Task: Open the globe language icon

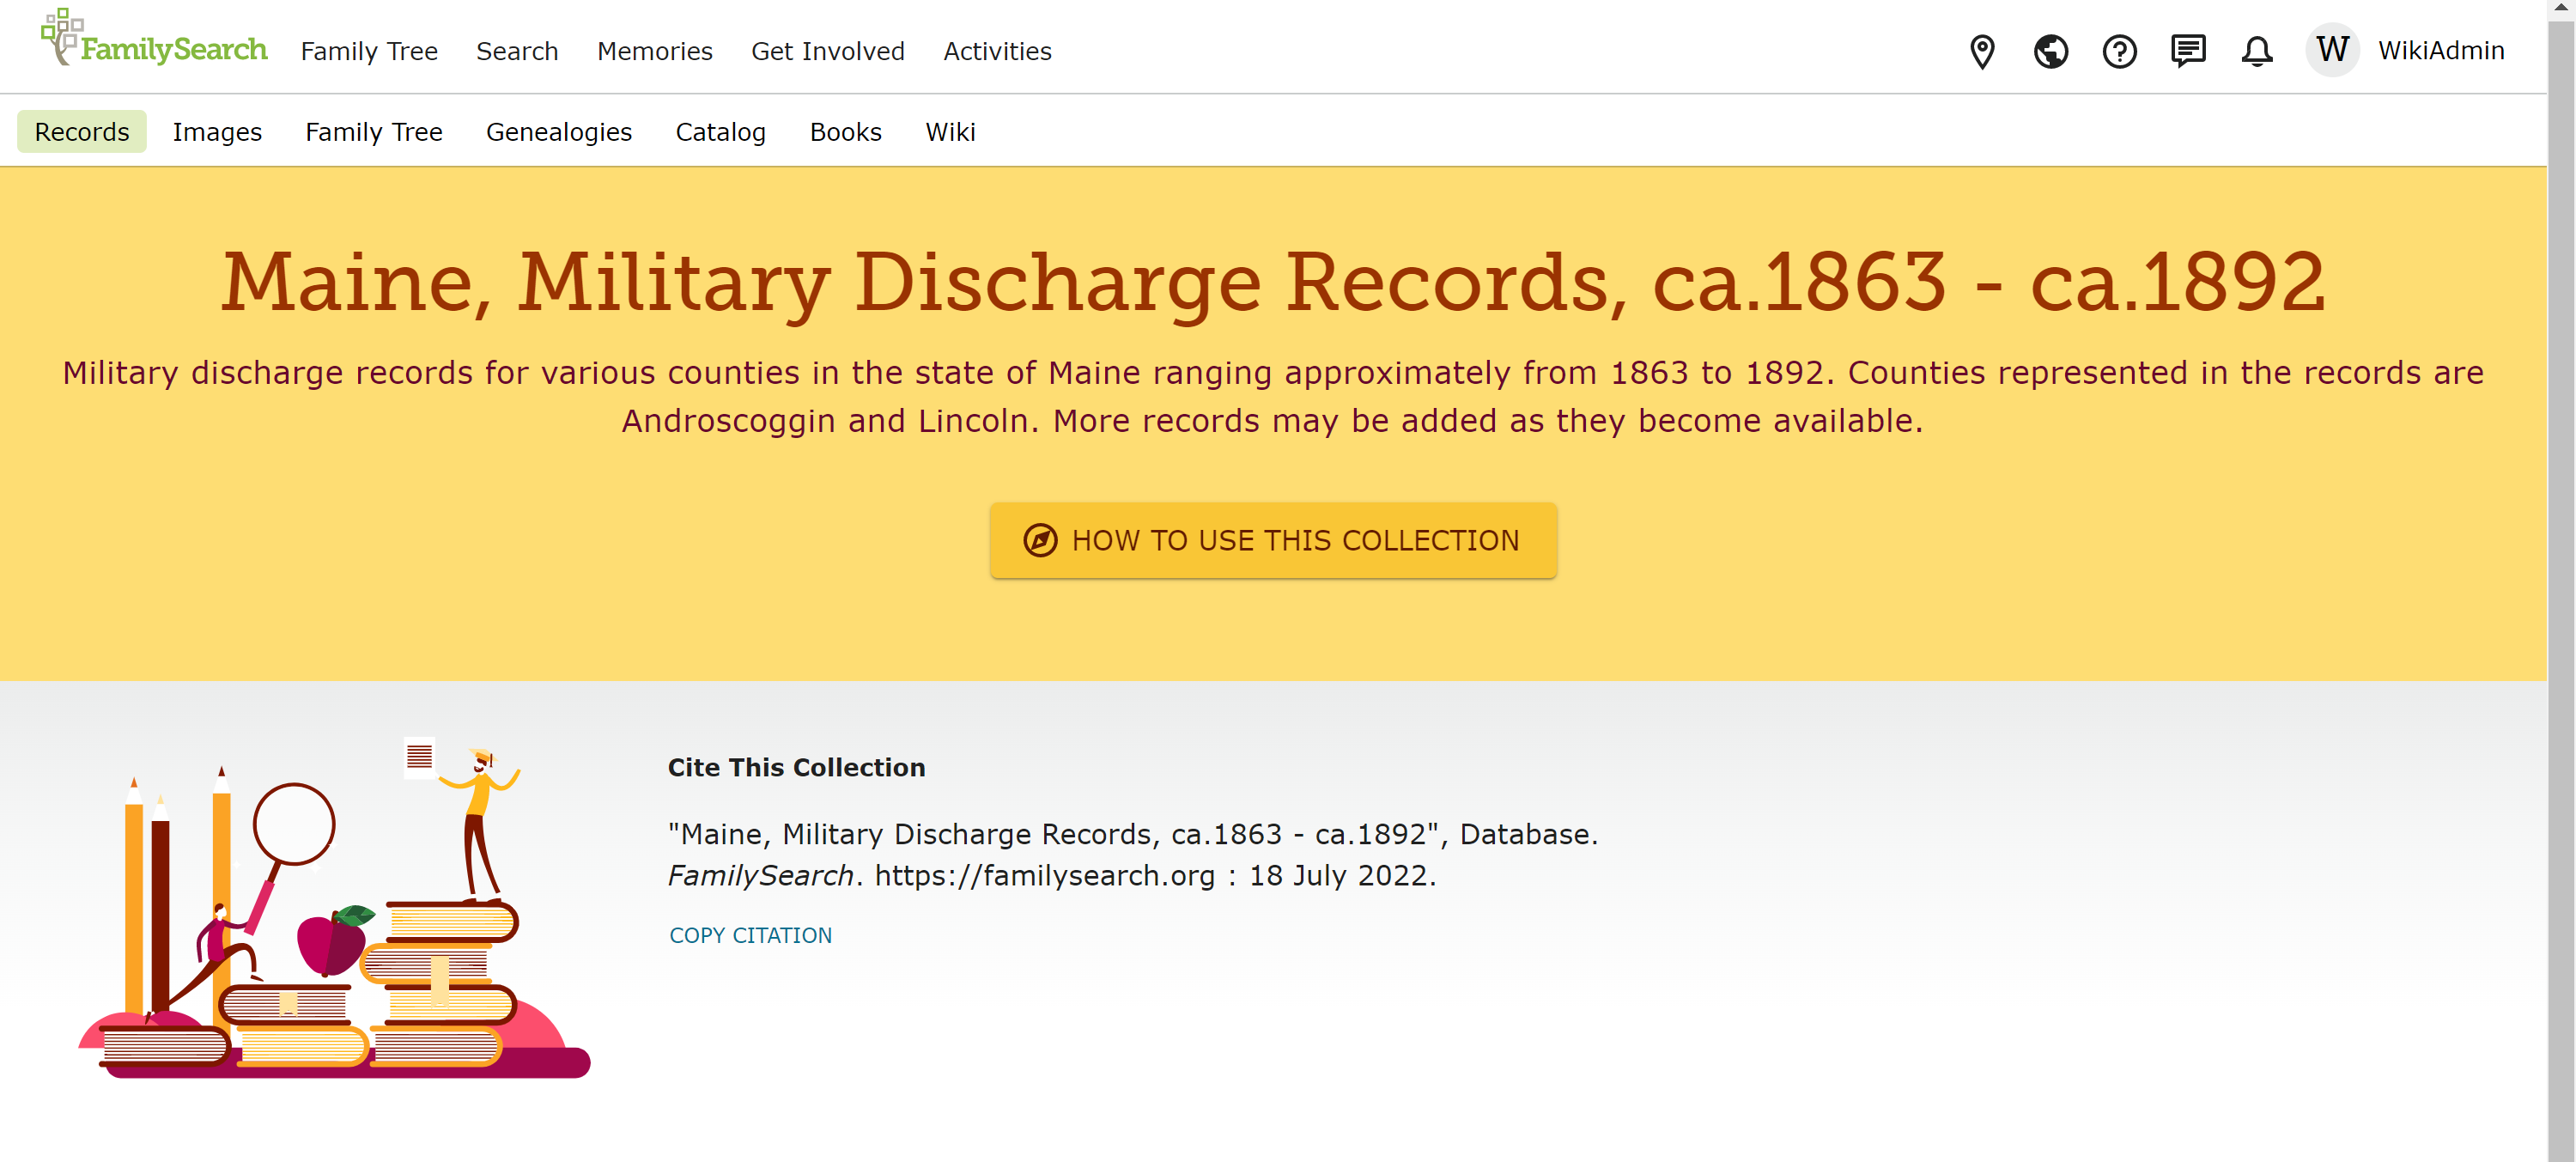Action: click(x=2050, y=51)
